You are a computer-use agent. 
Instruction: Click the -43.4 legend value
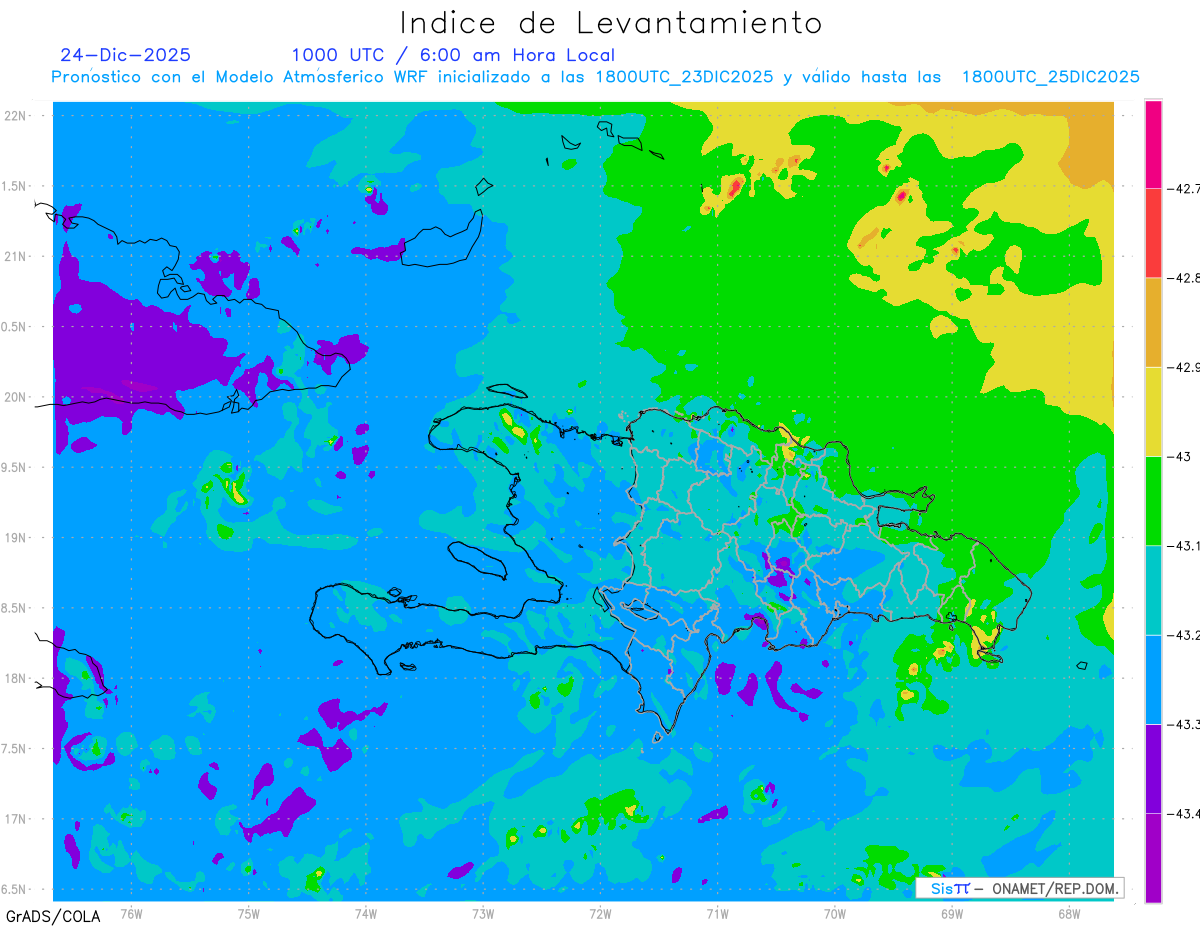1183,813
